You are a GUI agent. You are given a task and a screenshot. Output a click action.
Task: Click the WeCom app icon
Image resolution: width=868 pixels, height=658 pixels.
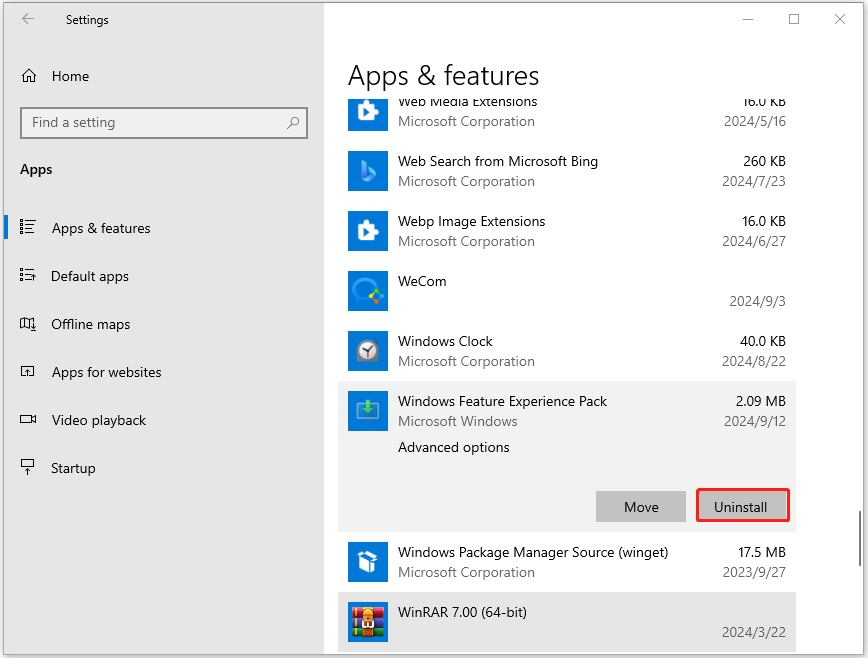pos(368,291)
